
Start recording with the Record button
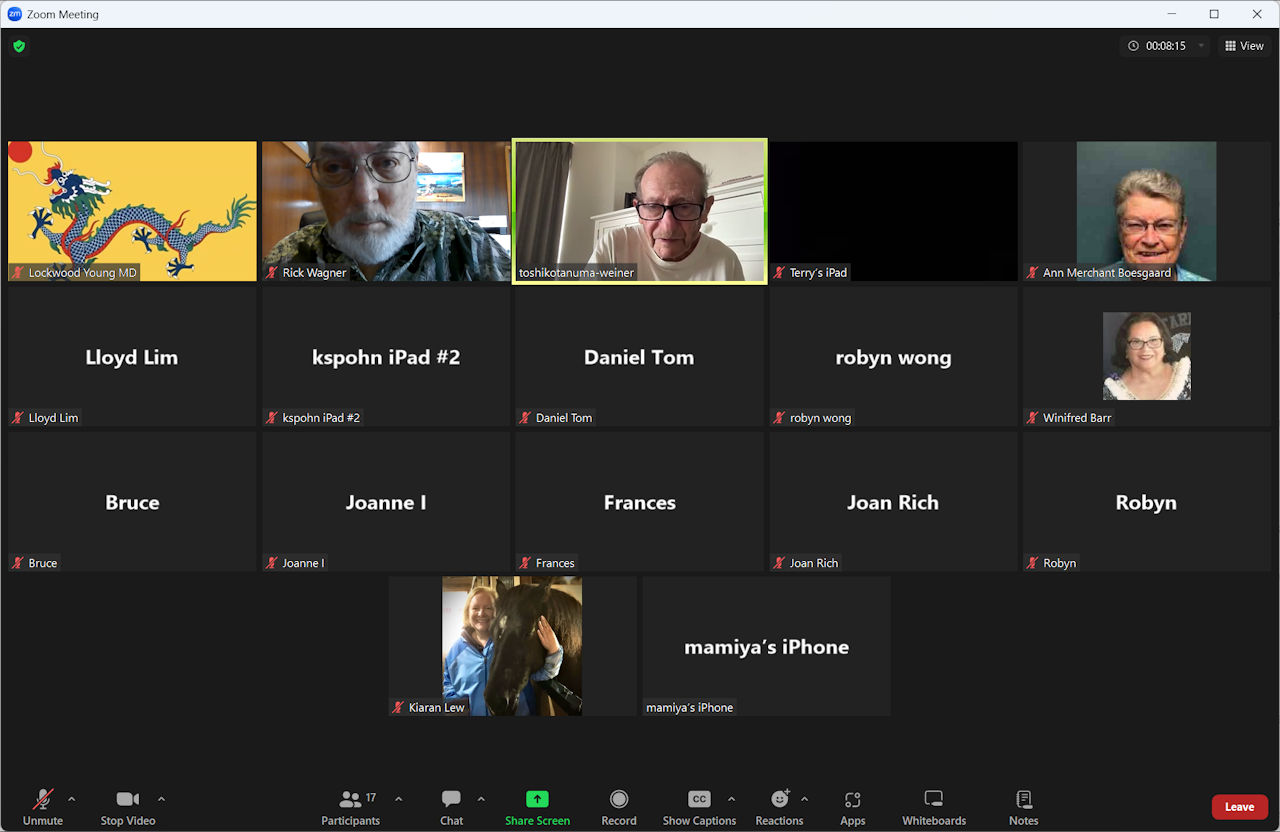pyautogui.click(x=619, y=807)
